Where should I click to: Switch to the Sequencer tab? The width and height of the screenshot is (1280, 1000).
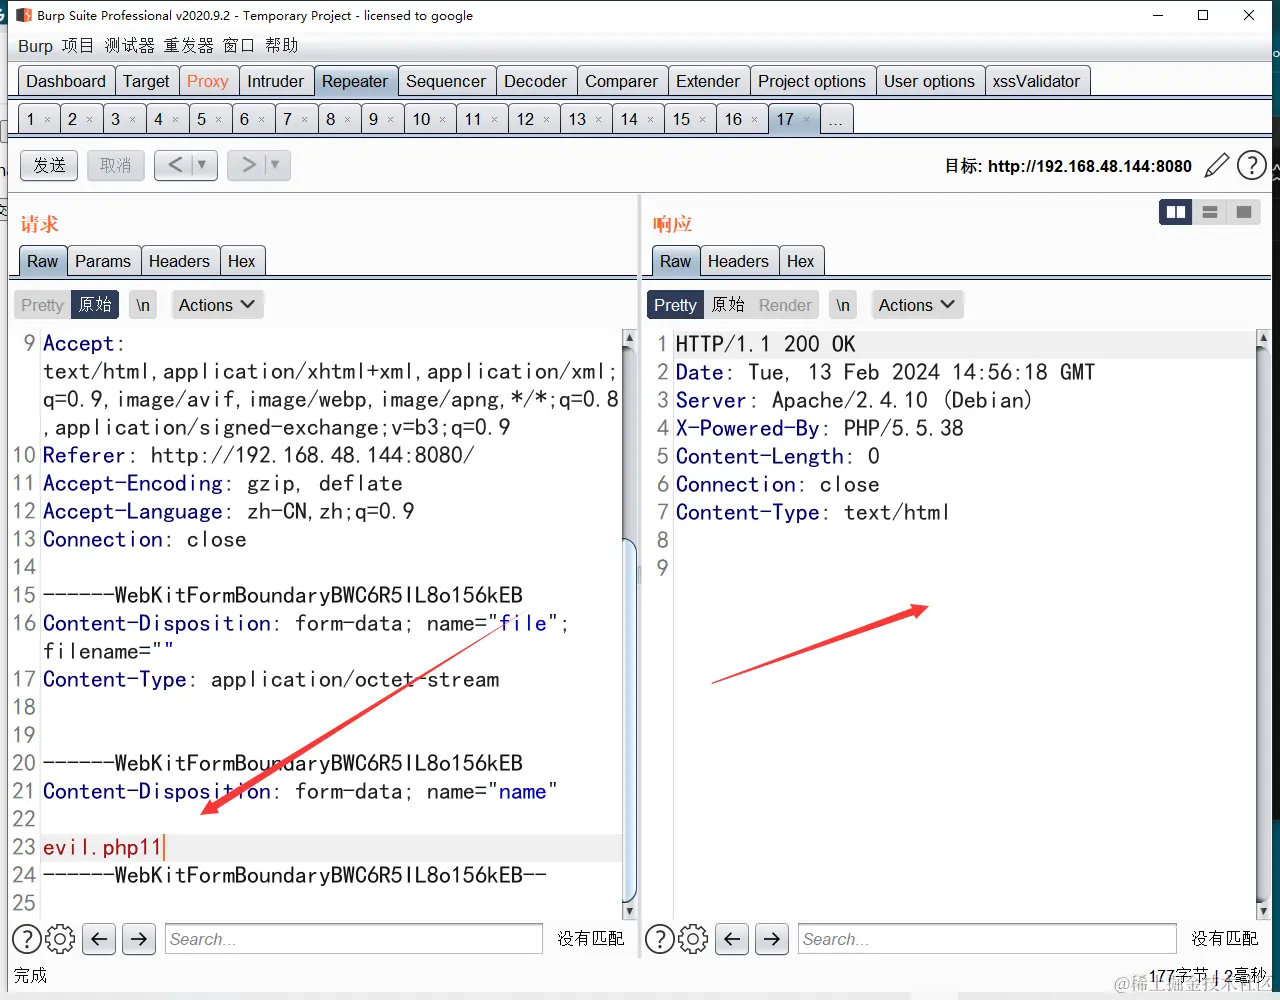click(x=446, y=81)
